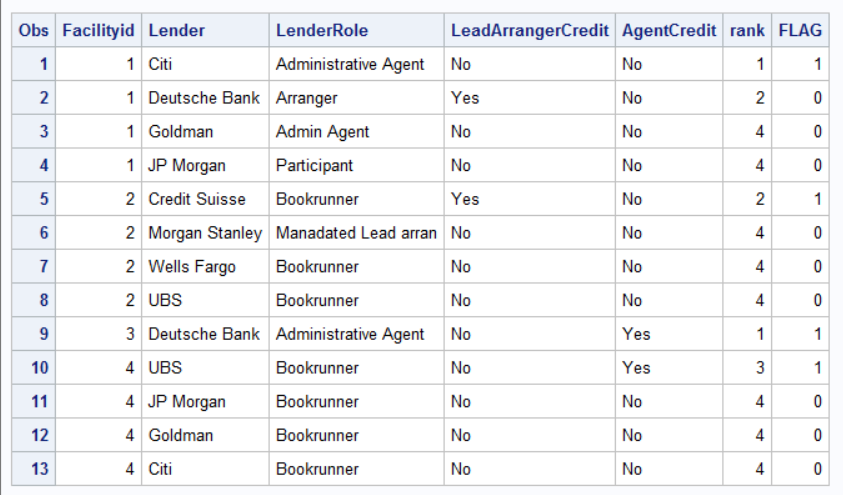Select the AgentCredit column header
Image resolution: width=843 pixels, height=495 pixels.
[668, 31]
